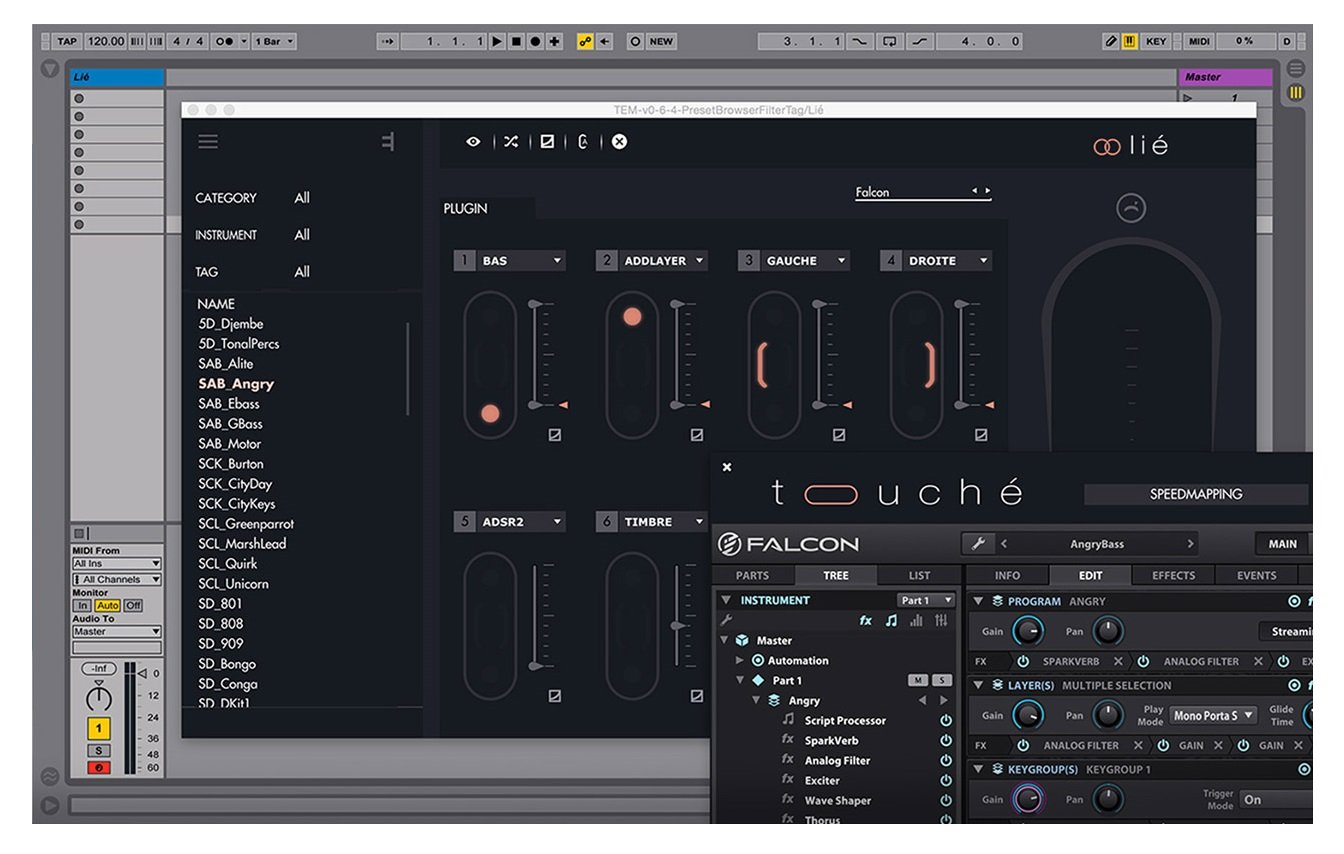This screenshot has width=1344, height=854.
Task: Select preset SCL_Unicorn in the list
Action: (x=233, y=584)
